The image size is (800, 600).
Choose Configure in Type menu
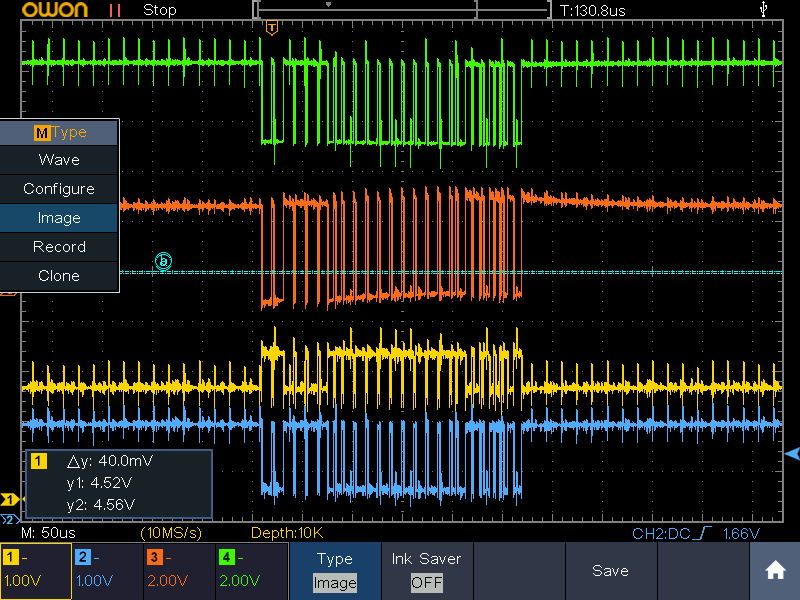(59, 189)
